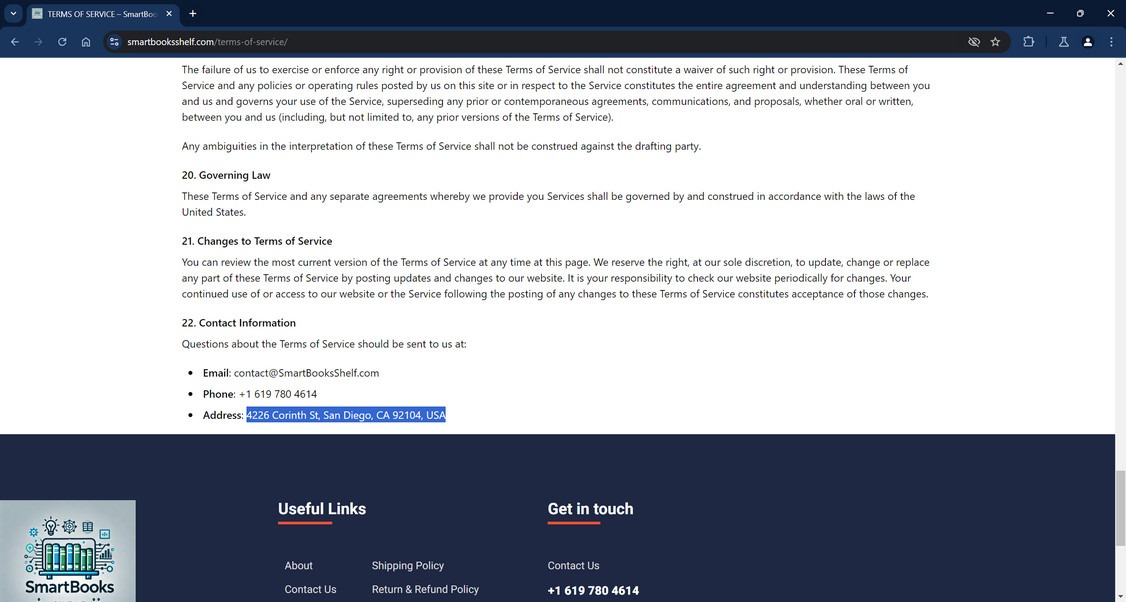Open the Shipping Policy link
The width and height of the screenshot is (1126, 602).
tap(408, 565)
